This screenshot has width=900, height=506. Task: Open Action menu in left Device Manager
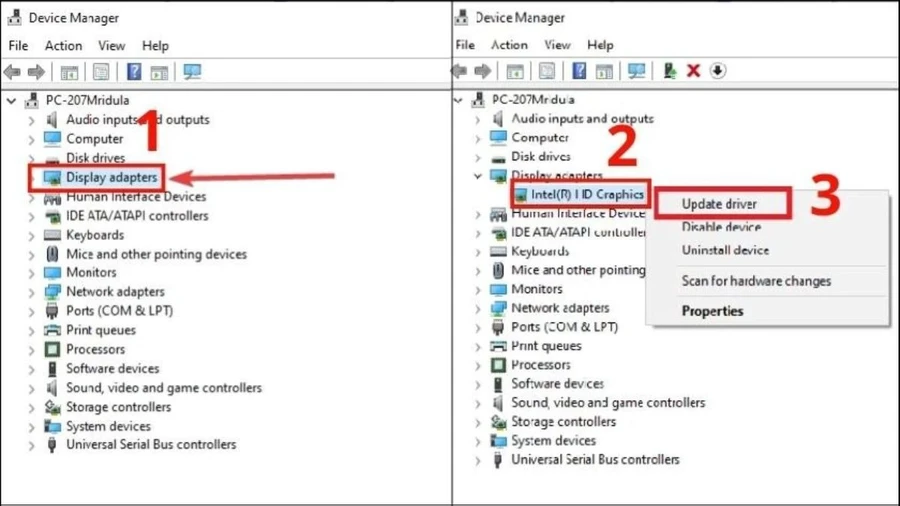(64, 46)
